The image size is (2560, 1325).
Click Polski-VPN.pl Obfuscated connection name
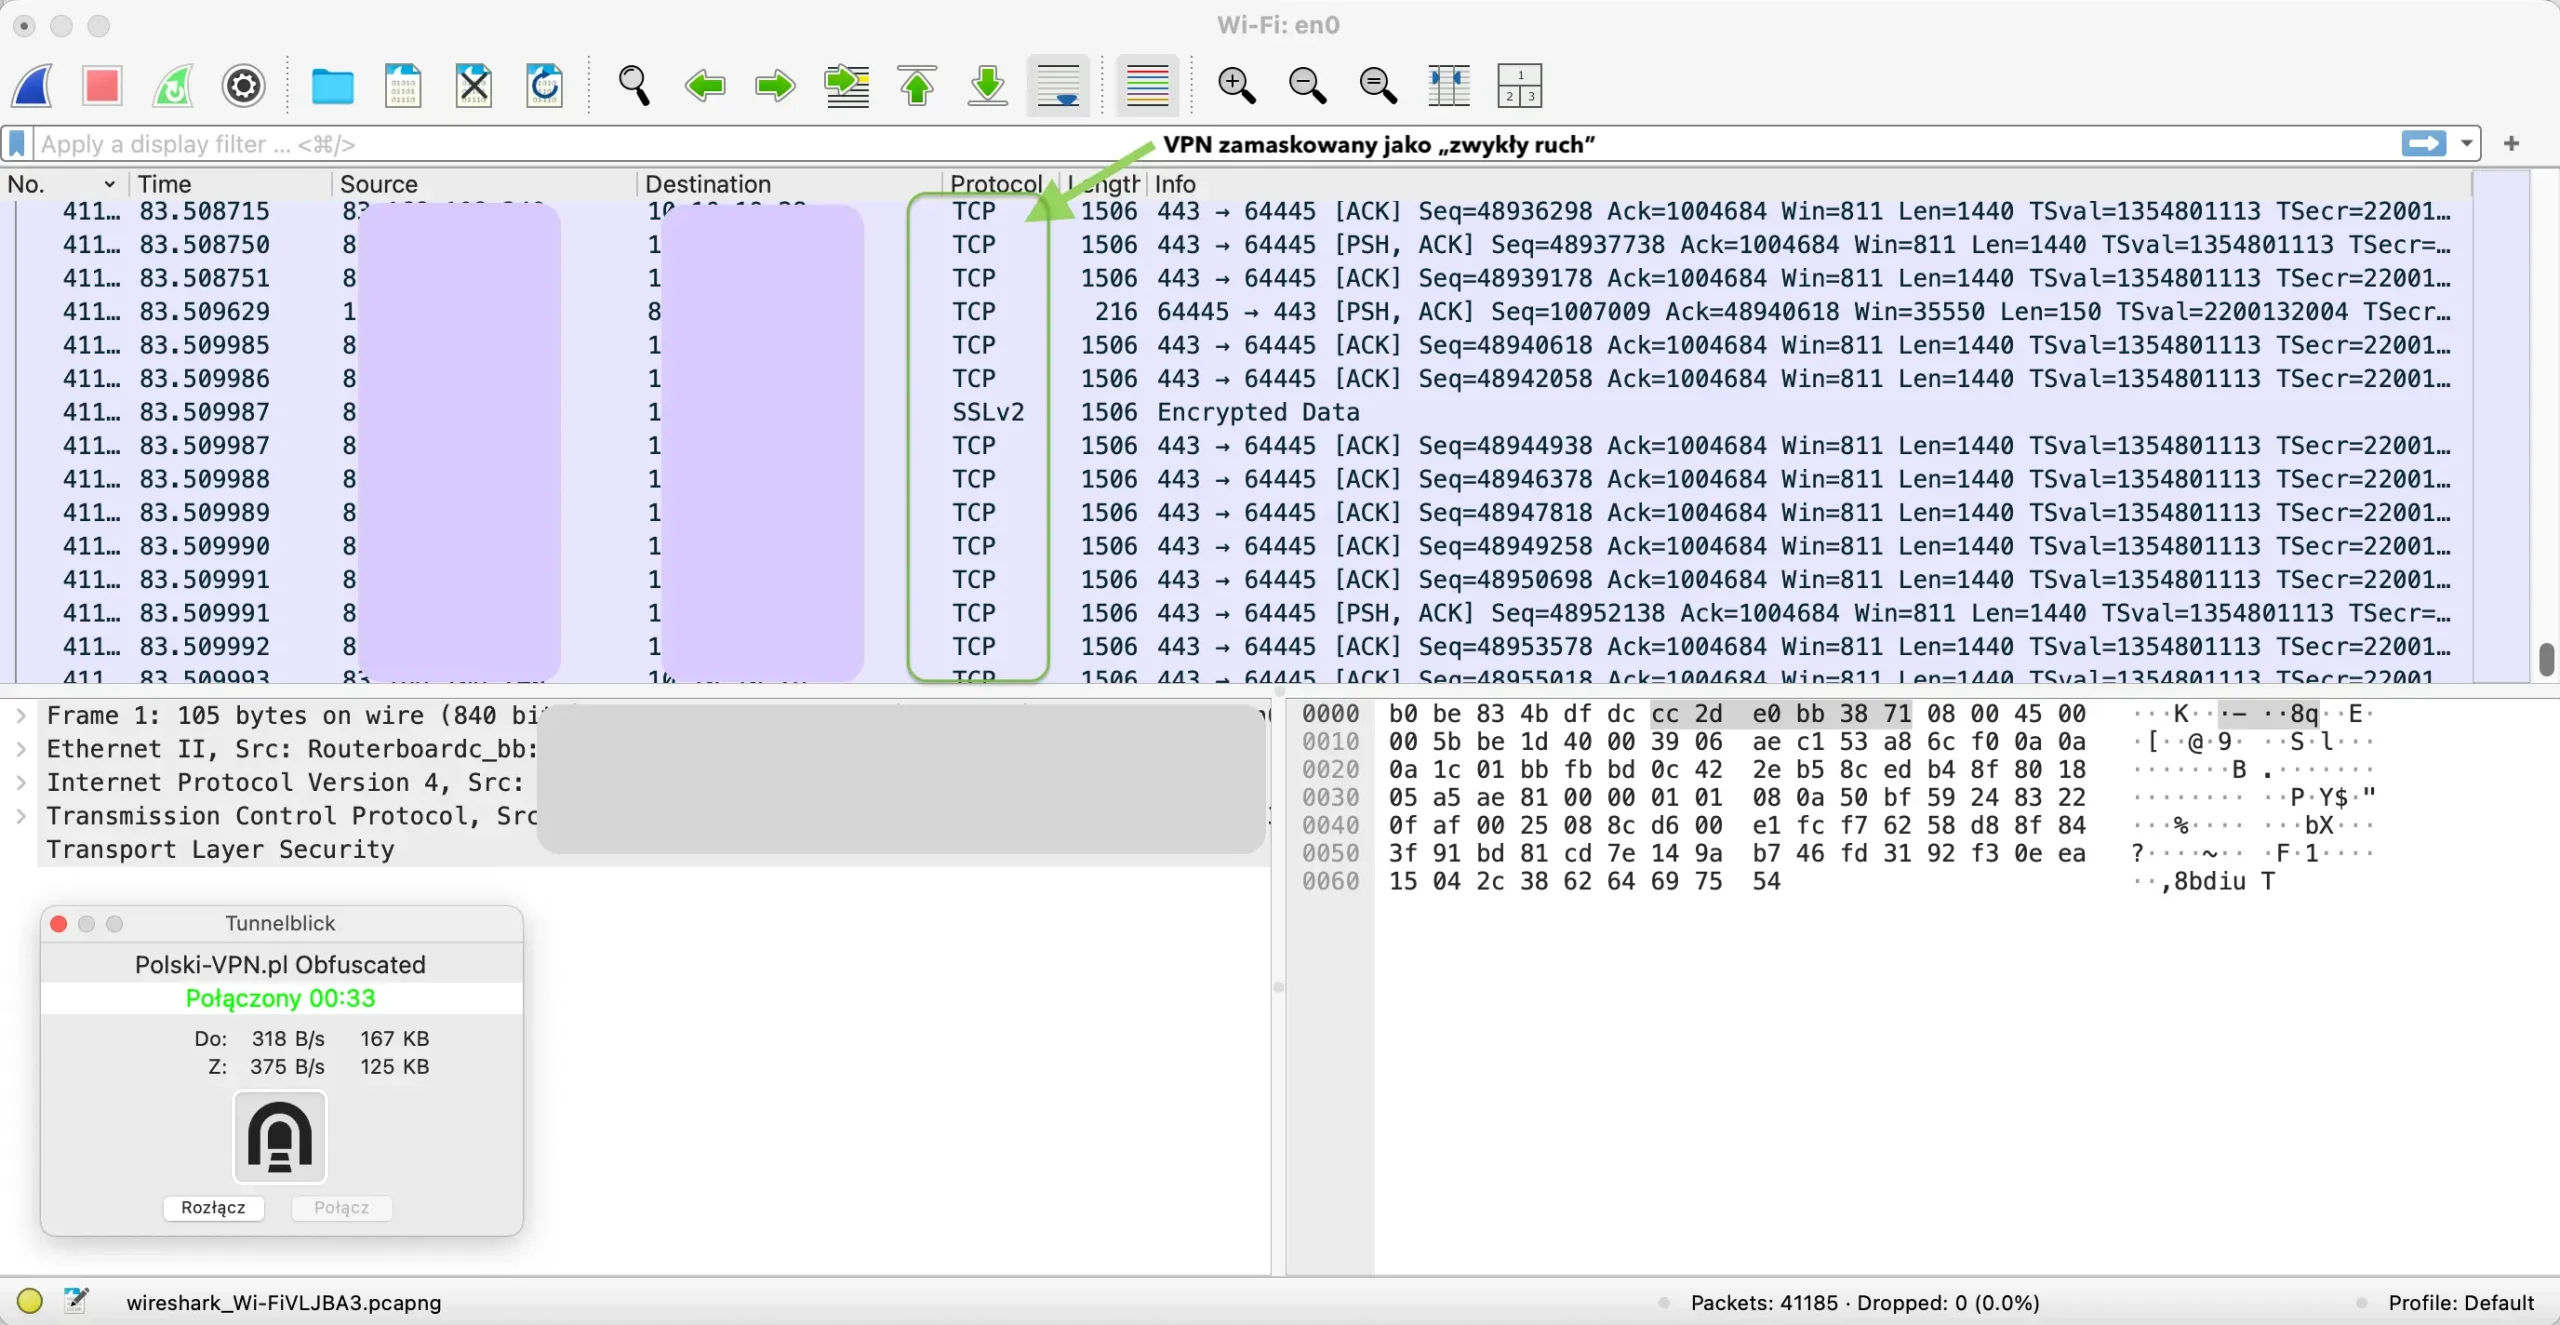(x=280, y=964)
